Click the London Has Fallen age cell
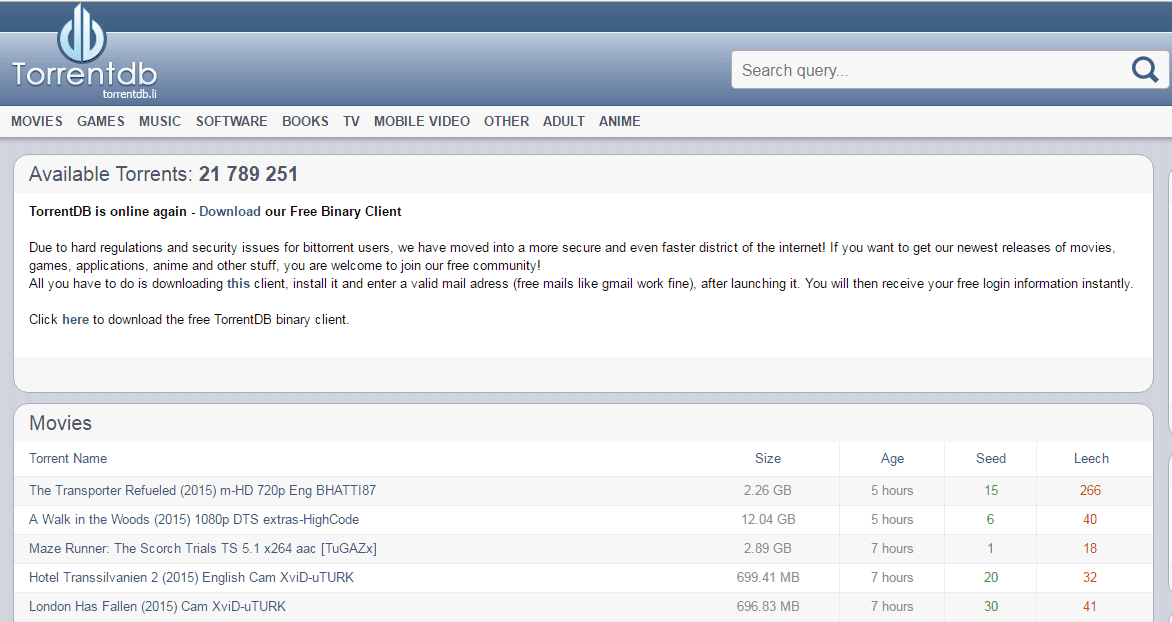This screenshot has width=1172, height=622. click(892, 606)
